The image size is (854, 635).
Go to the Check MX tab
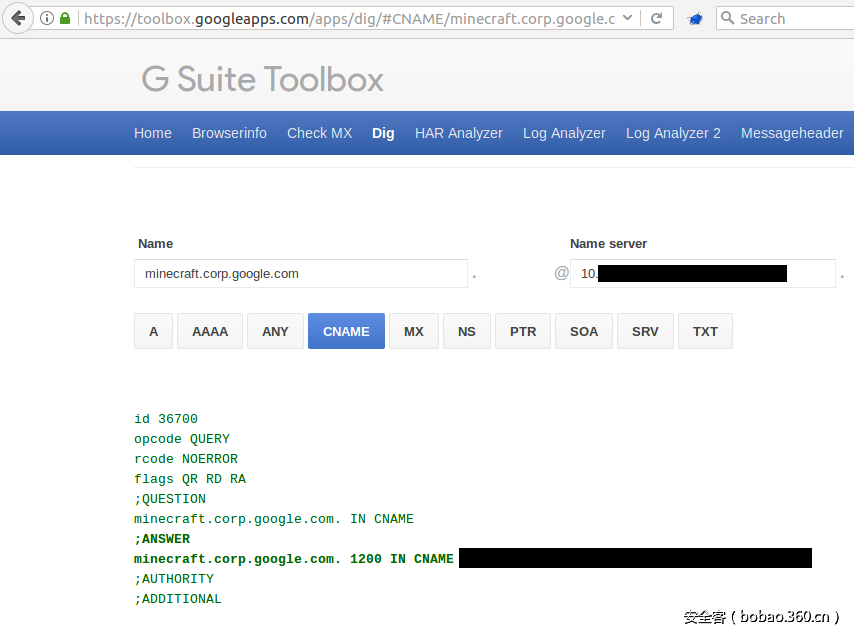tap(319, 133)
